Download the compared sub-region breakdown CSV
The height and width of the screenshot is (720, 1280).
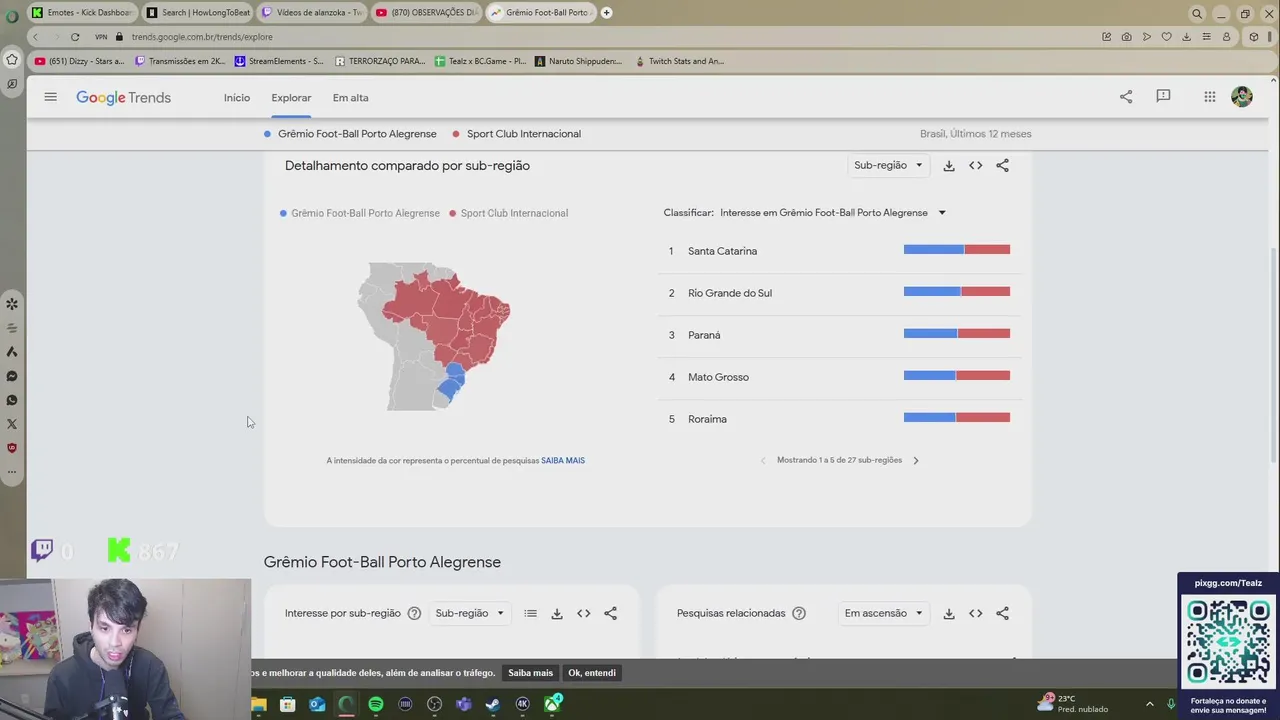click(949, 166)
